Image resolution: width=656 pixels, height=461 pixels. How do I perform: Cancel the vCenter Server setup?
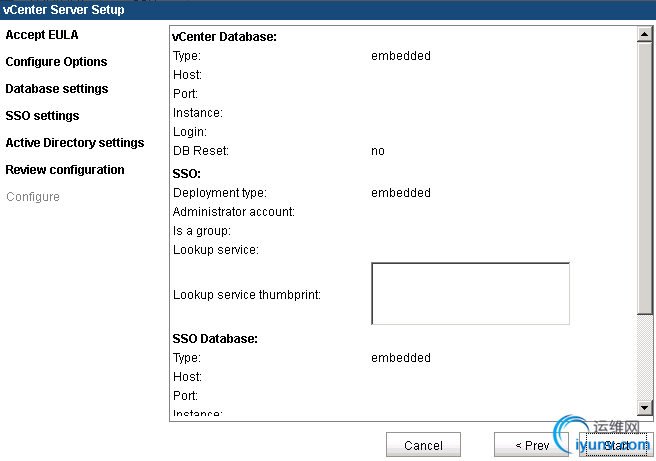click(423, 445)
